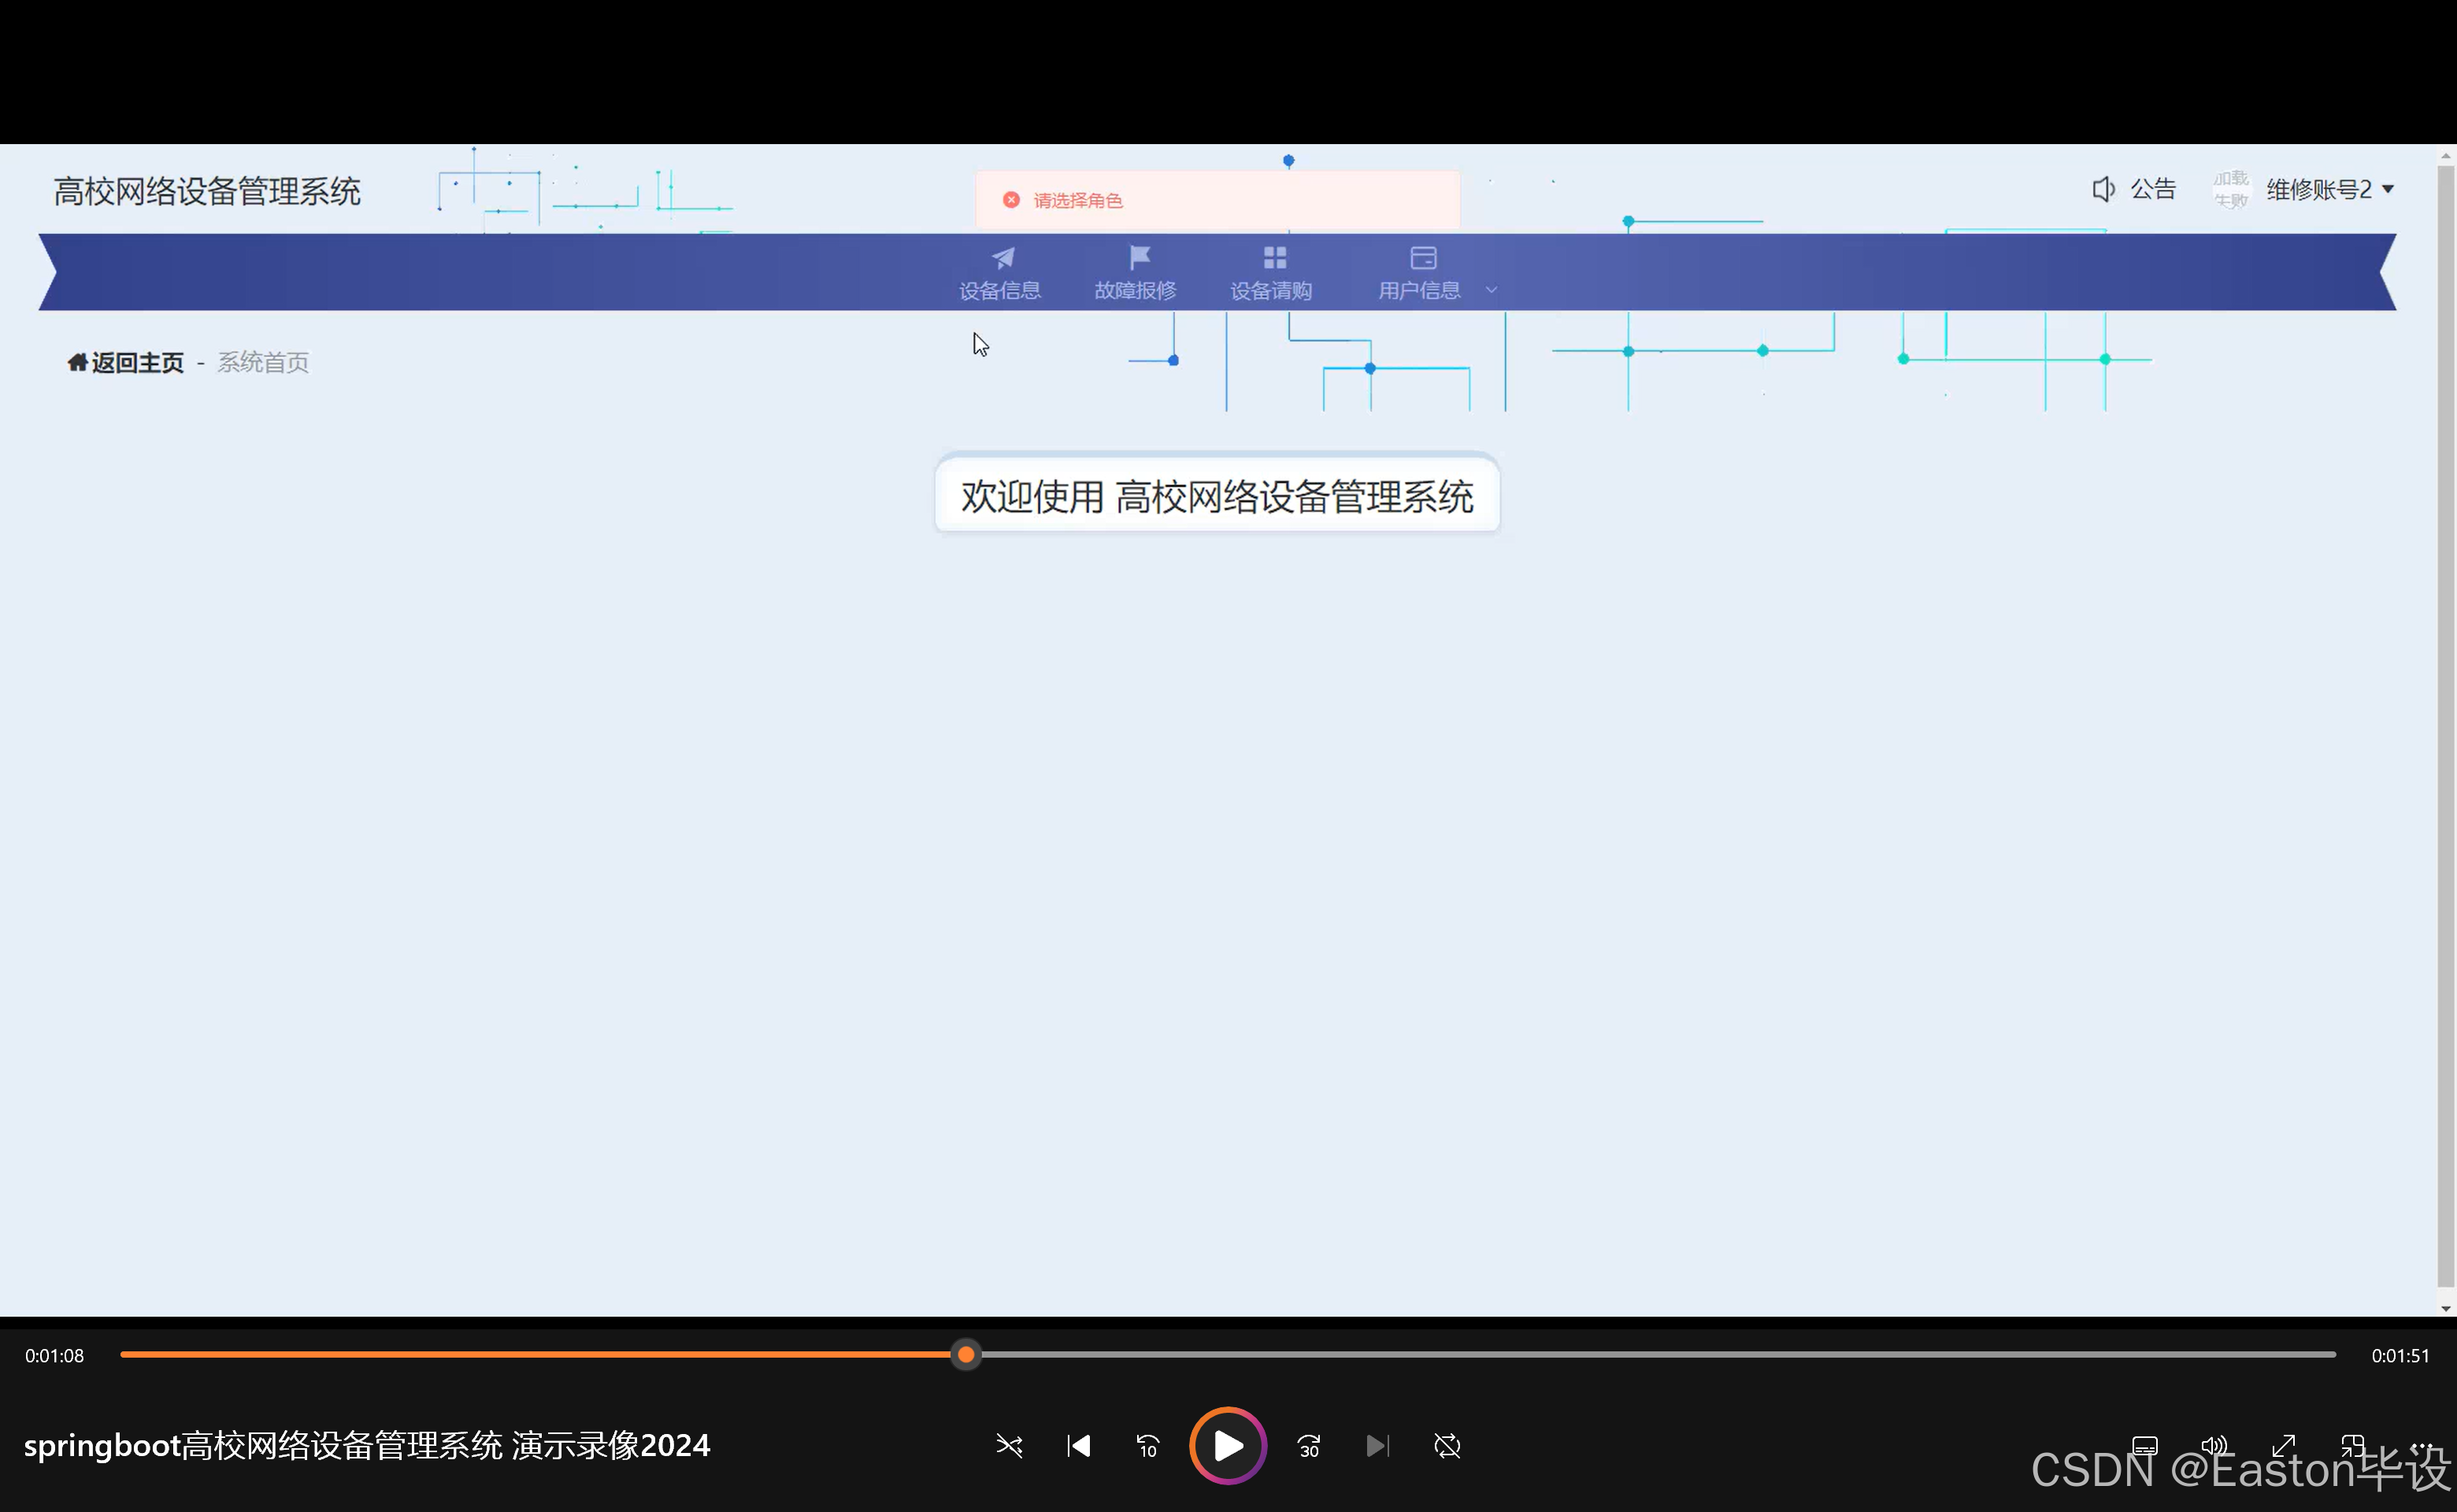The width and height of the screenshot is (2457, 1512).
Task: Open the 用户信息 menu item
Action: pos(1420,290)
